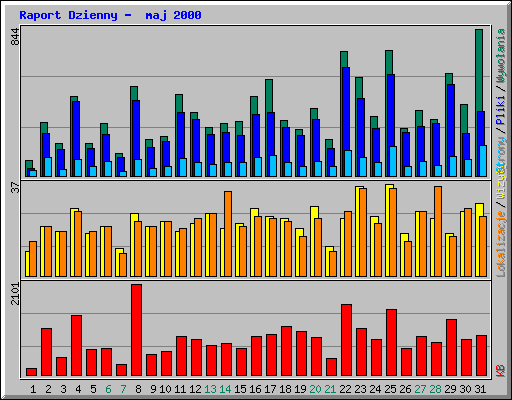Click the Pliki legend label

click(501, 110)
